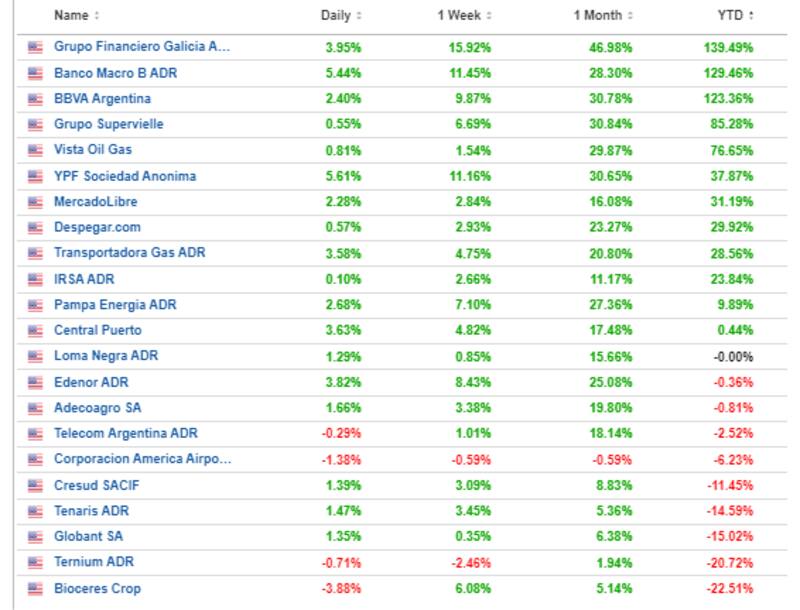Click the US flag beside YPF Sociedad Anonima
The width and height of the screenshot is (800, 610).
[36, 176]
